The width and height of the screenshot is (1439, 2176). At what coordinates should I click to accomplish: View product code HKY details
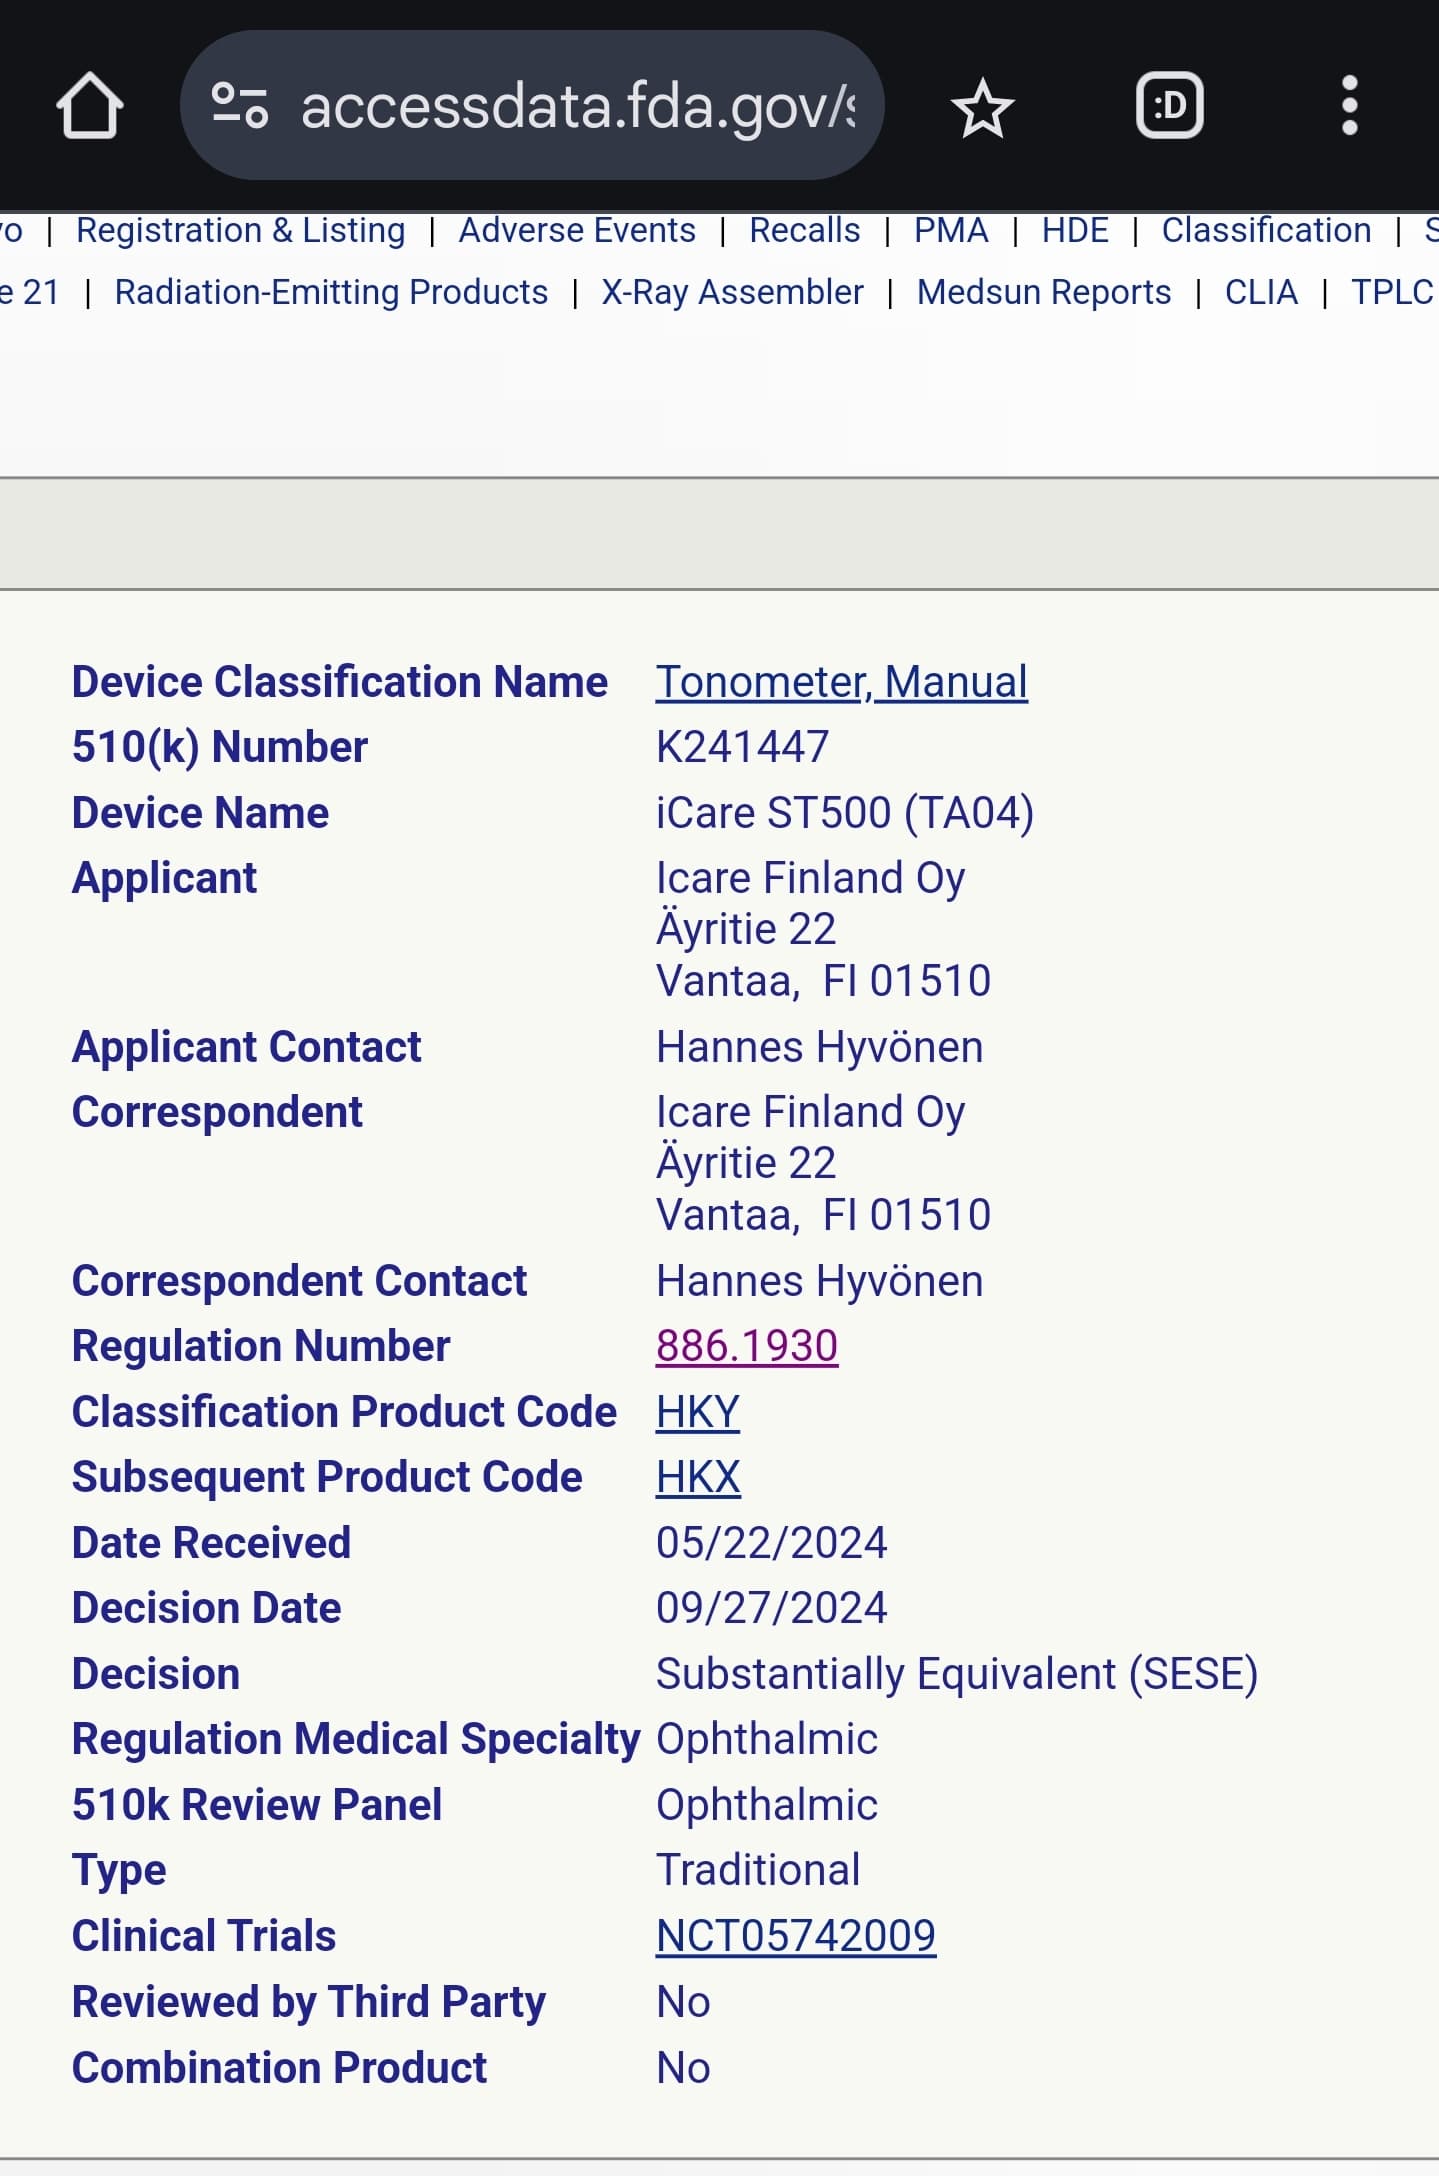coord(697,1412)
